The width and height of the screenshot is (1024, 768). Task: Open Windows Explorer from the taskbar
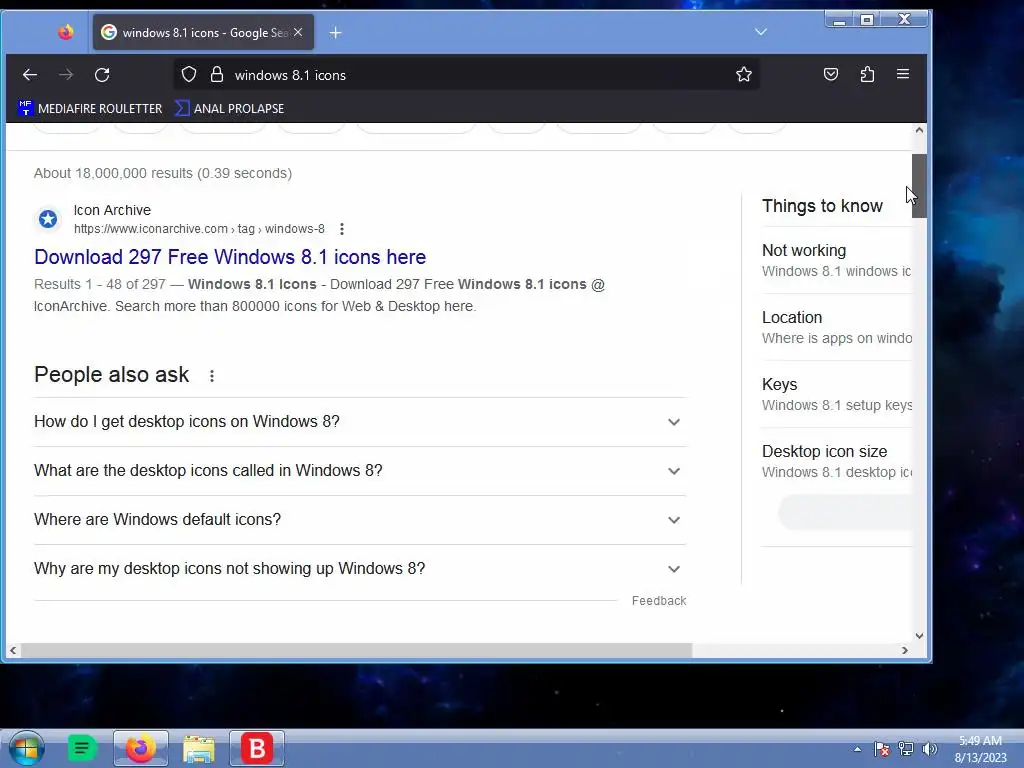click(x=199, y=748)
